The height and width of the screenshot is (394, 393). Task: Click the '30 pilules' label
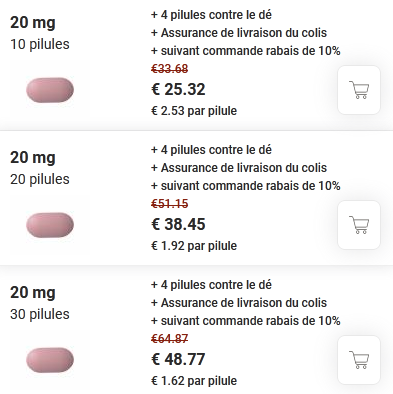[x=40, y=314]
